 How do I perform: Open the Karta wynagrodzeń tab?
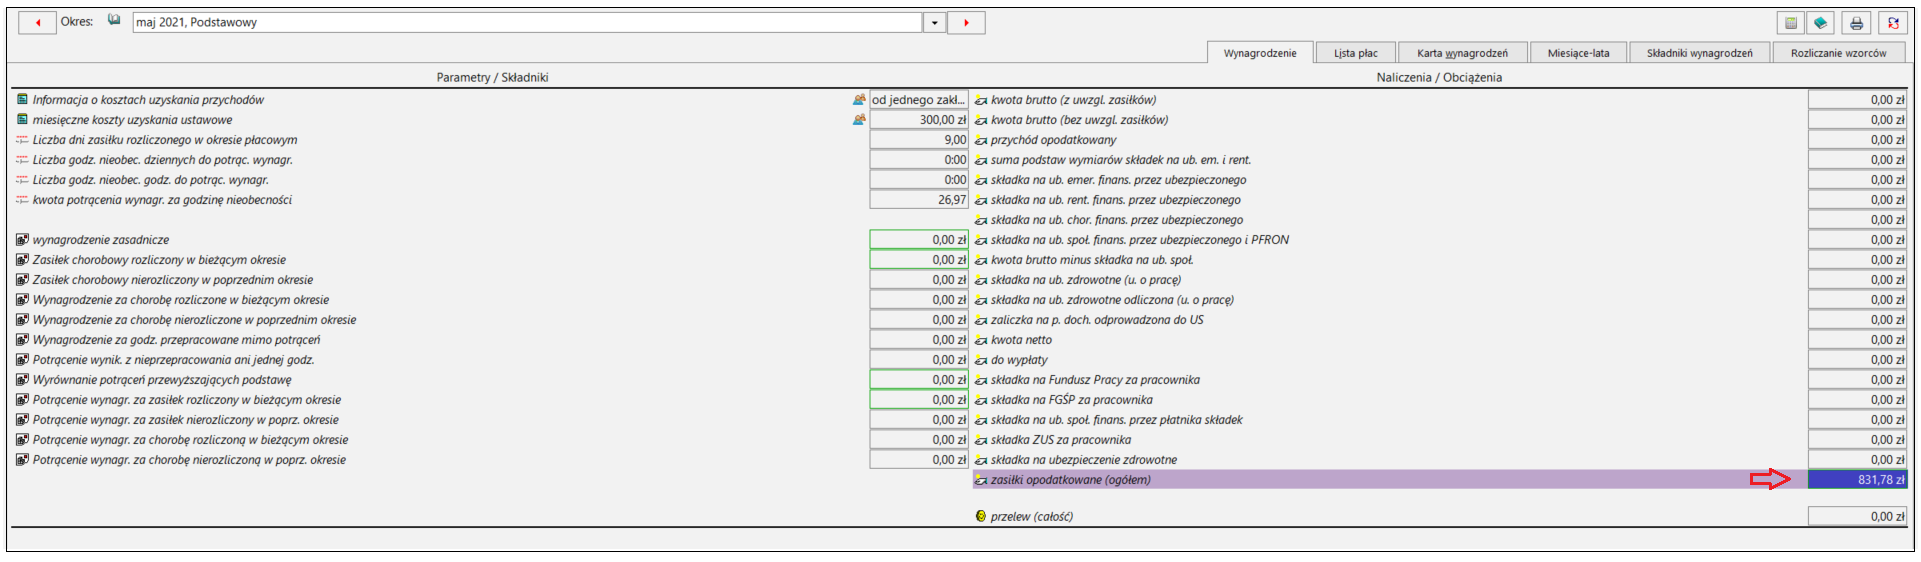pos(1462,53)
